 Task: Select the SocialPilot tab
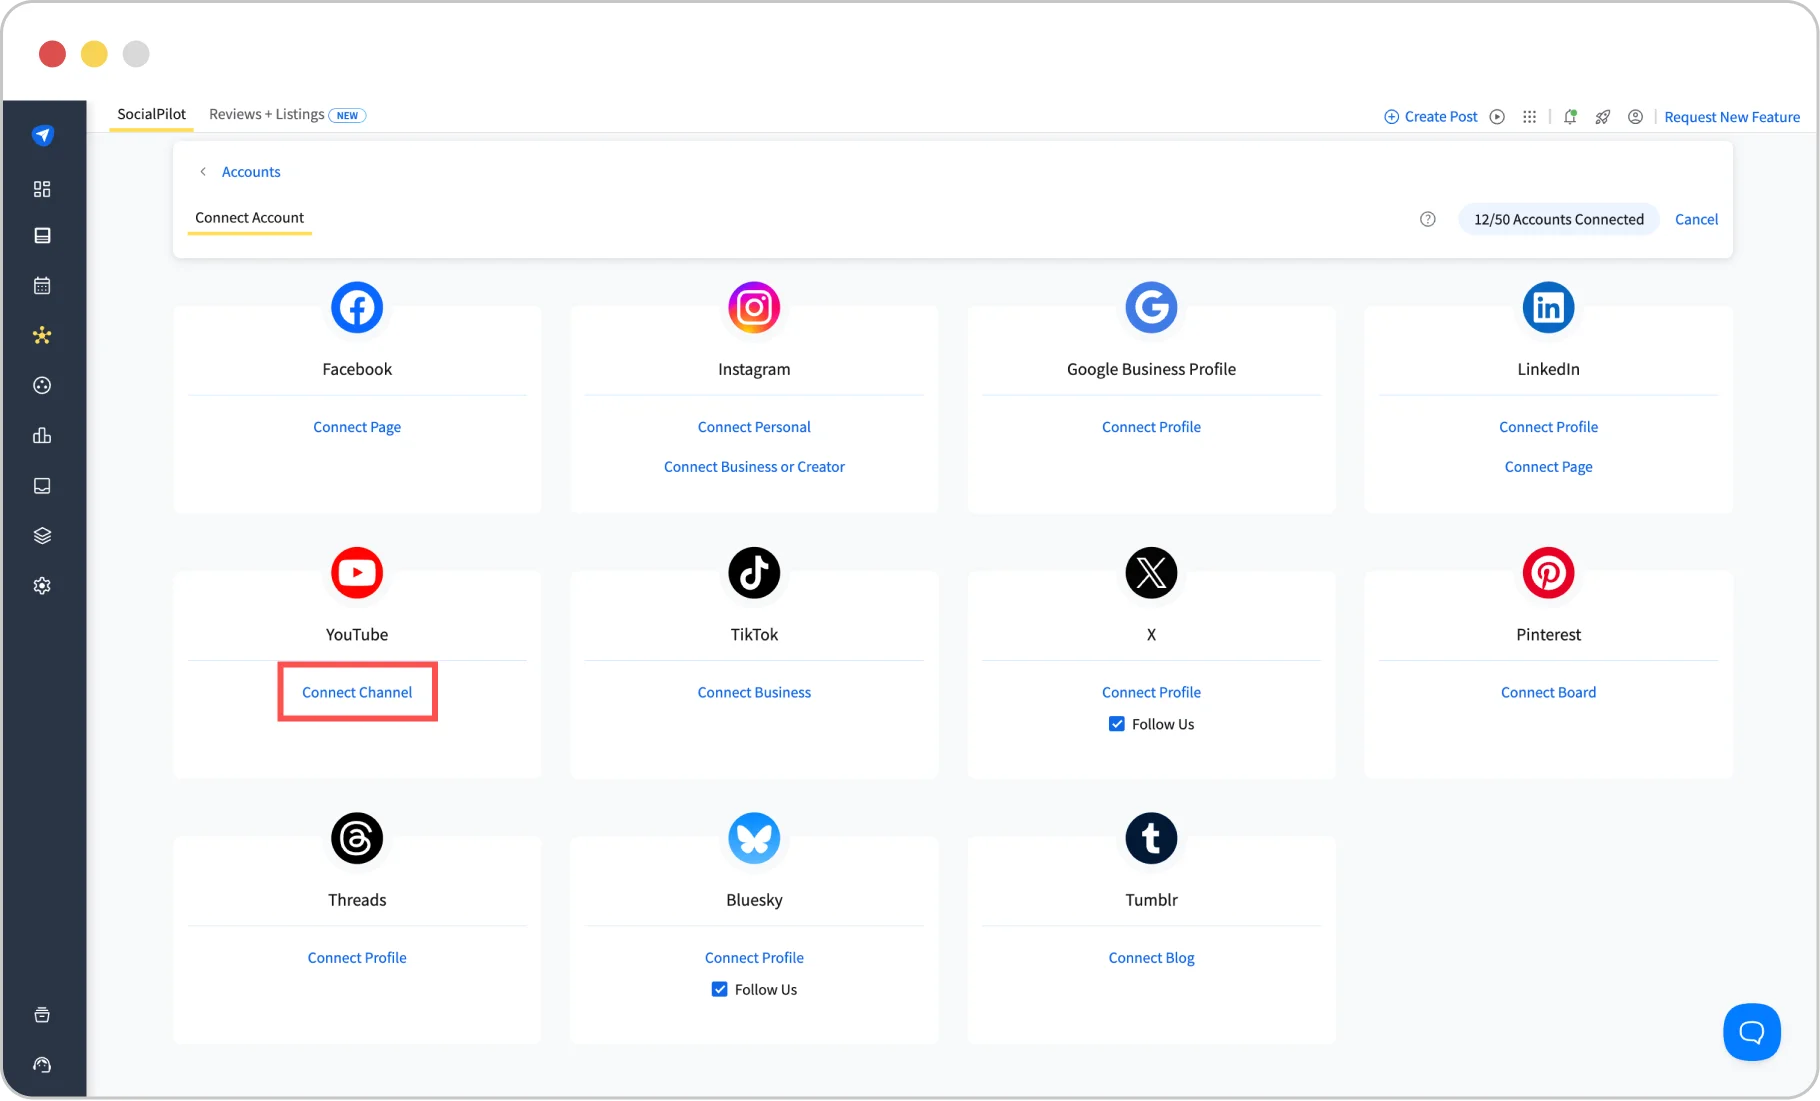click(150, 114)
